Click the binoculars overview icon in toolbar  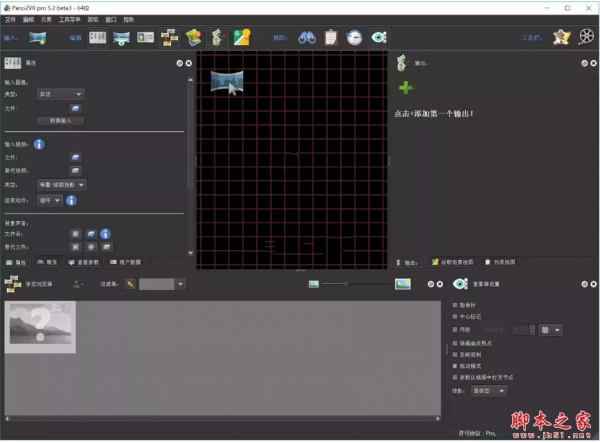point(307,37)
